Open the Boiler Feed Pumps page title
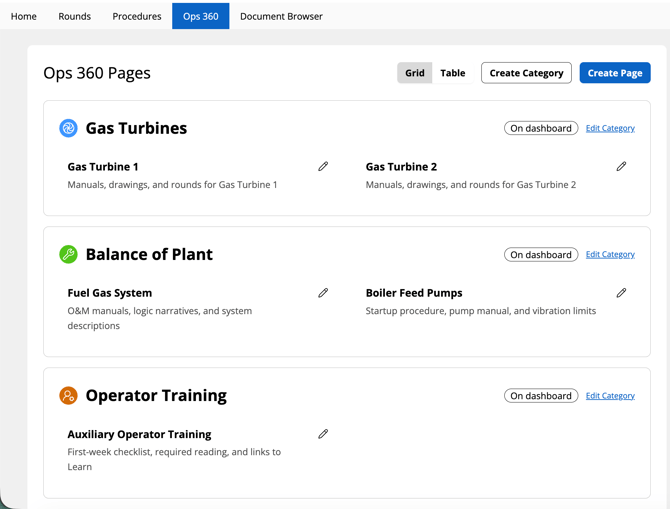670x509 pixels. click(x=414, y=293)
